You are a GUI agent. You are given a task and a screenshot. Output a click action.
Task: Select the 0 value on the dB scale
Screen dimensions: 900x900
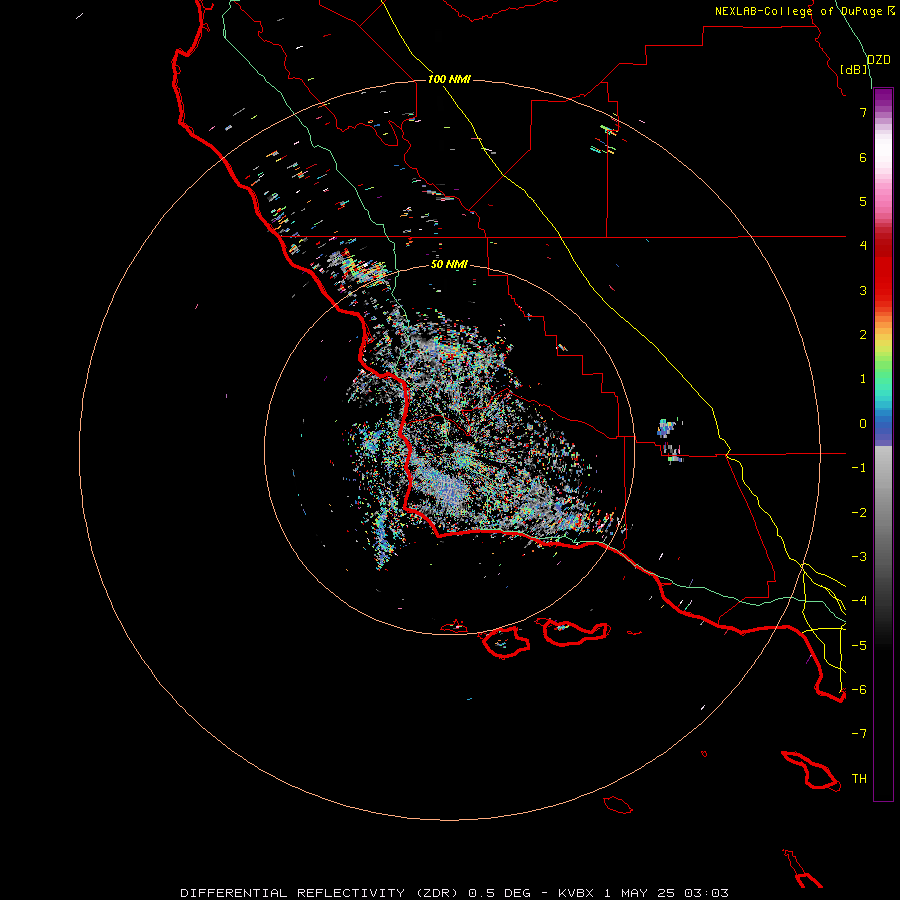(863, 424)
